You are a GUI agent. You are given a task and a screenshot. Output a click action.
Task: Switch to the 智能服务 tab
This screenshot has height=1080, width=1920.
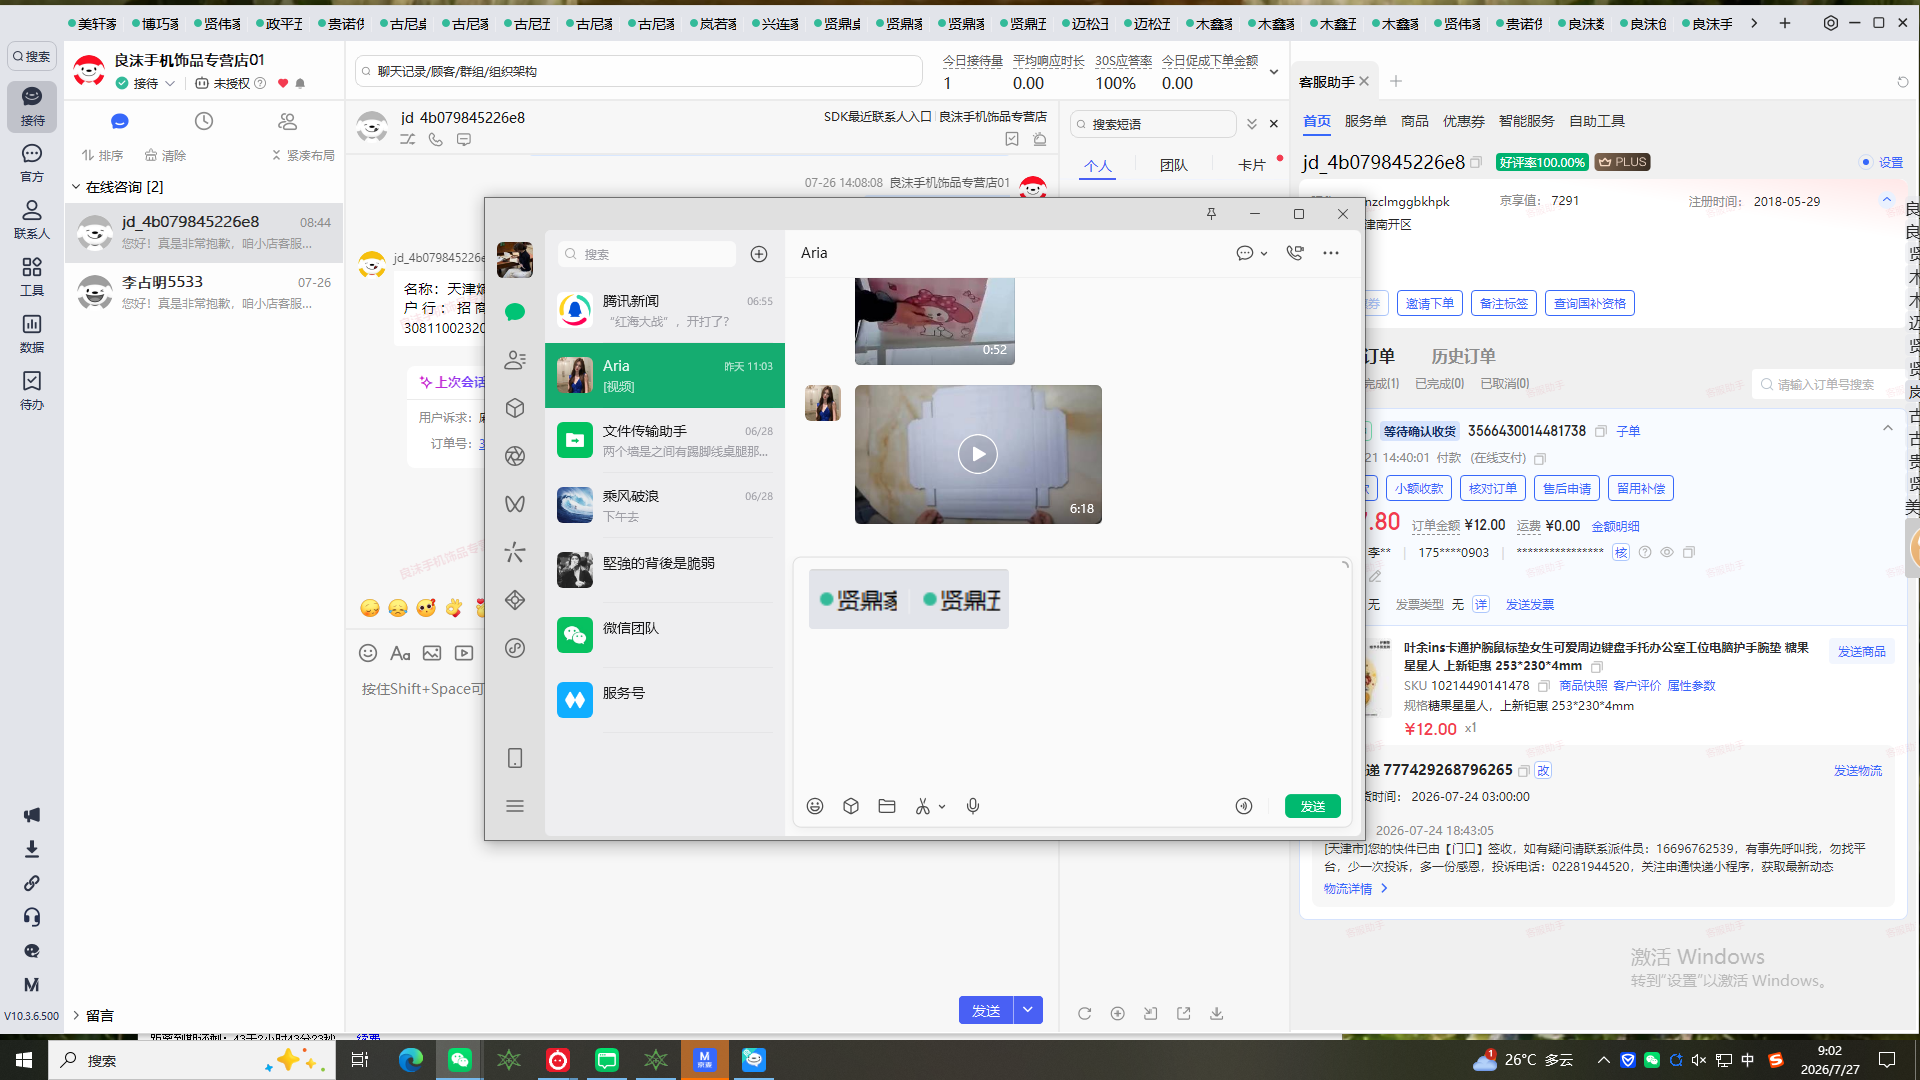coord(1527,121)
